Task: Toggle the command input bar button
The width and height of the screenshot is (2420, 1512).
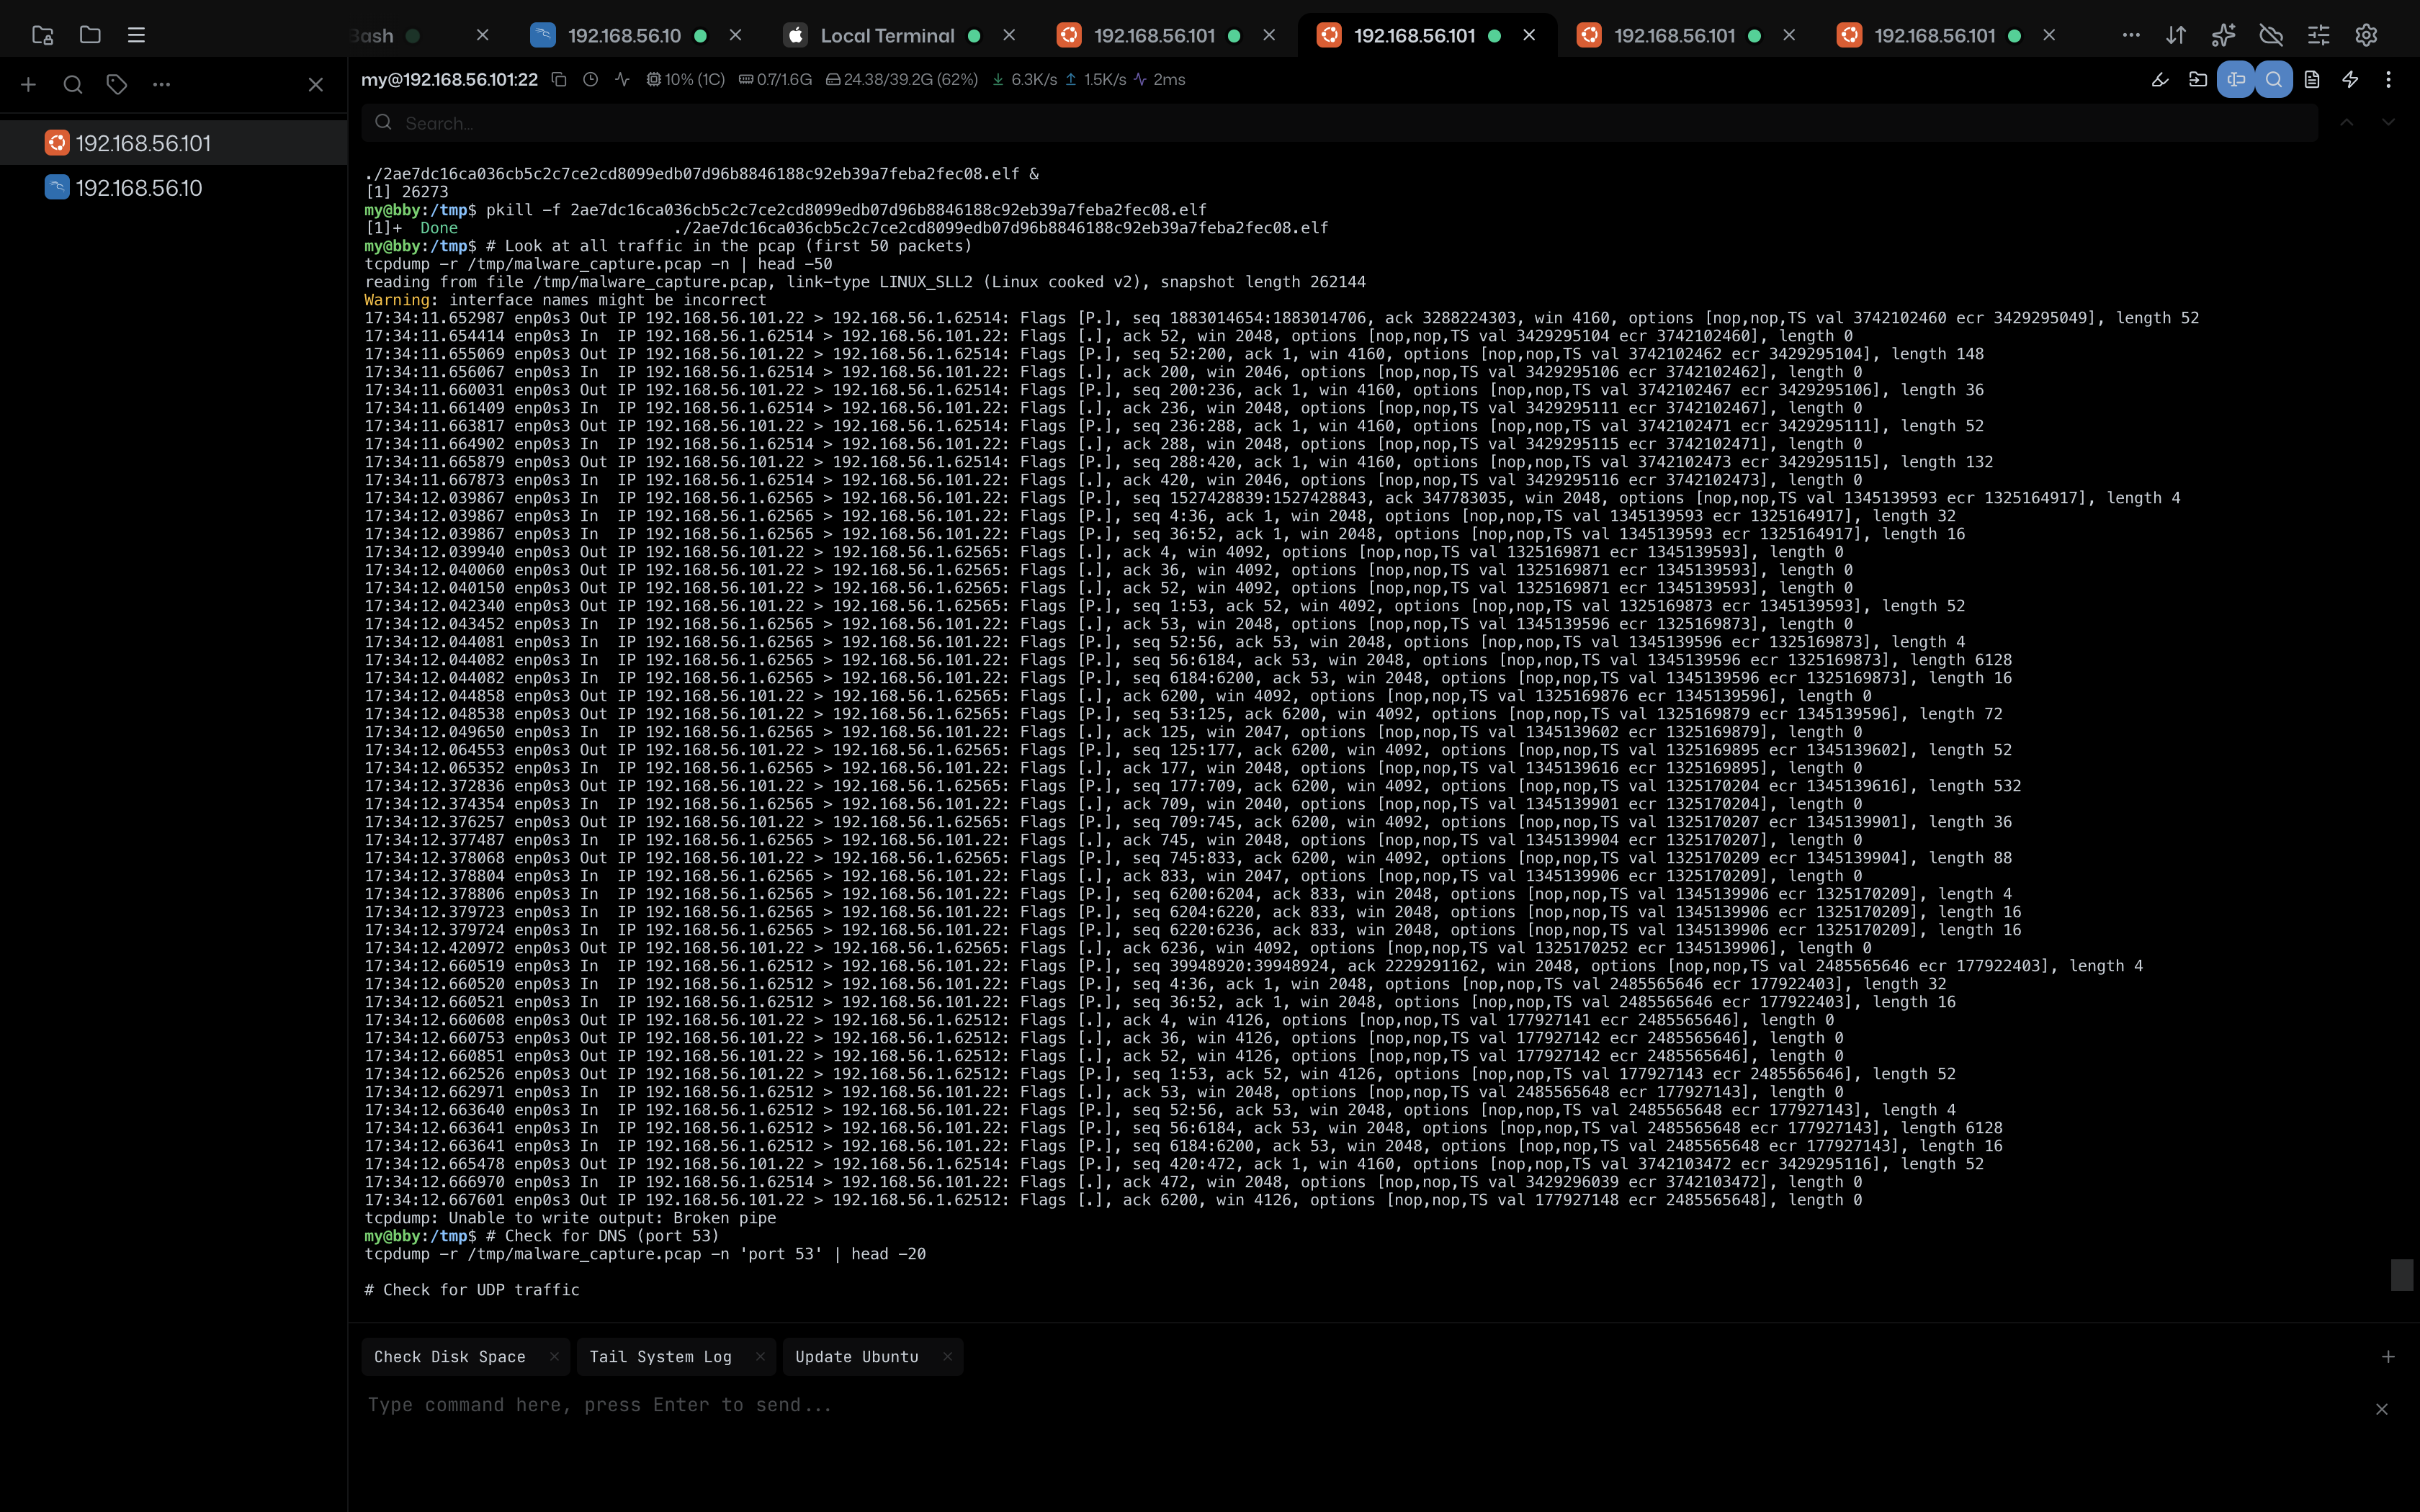Action: 2236,79
